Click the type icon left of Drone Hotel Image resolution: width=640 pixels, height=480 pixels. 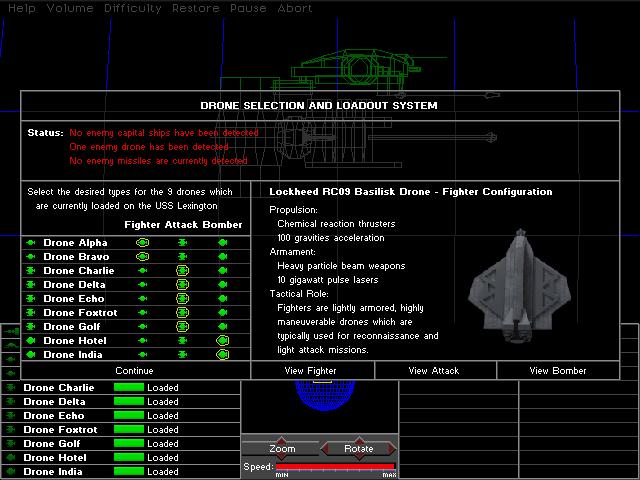[x=31, y=340]
